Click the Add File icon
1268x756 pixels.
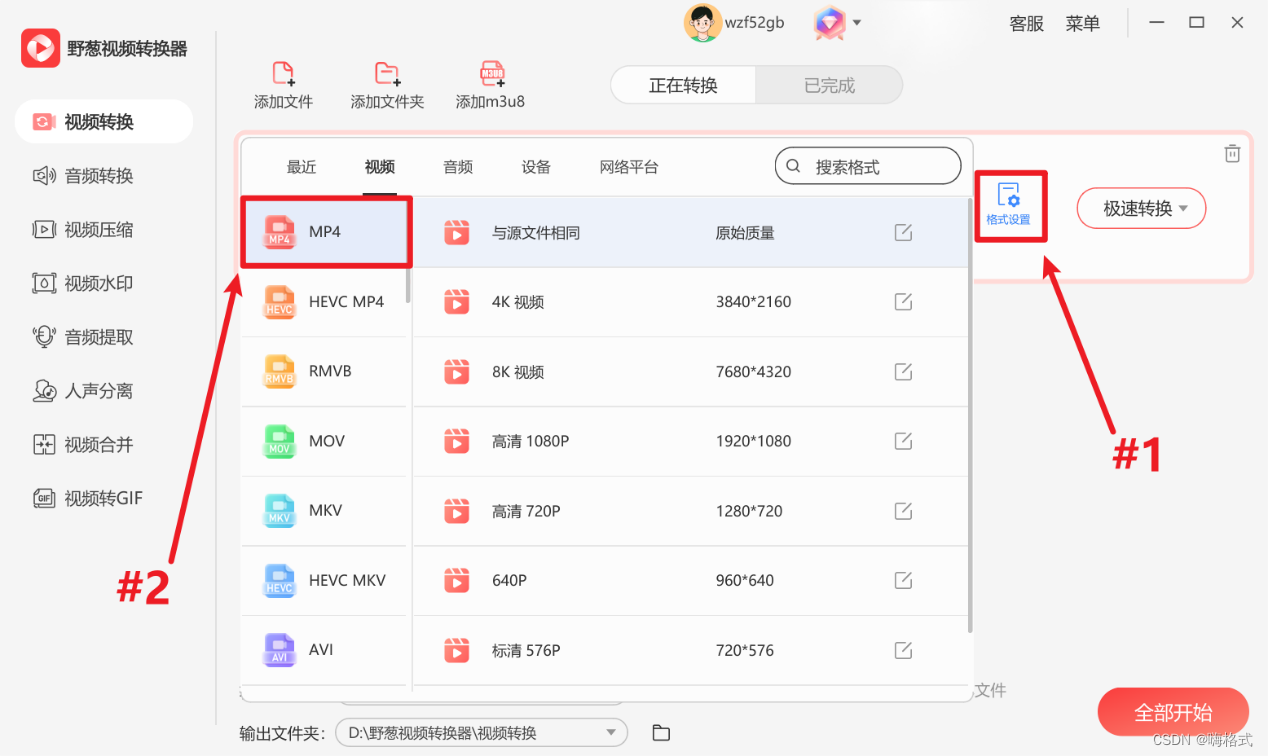coord(283,74)
